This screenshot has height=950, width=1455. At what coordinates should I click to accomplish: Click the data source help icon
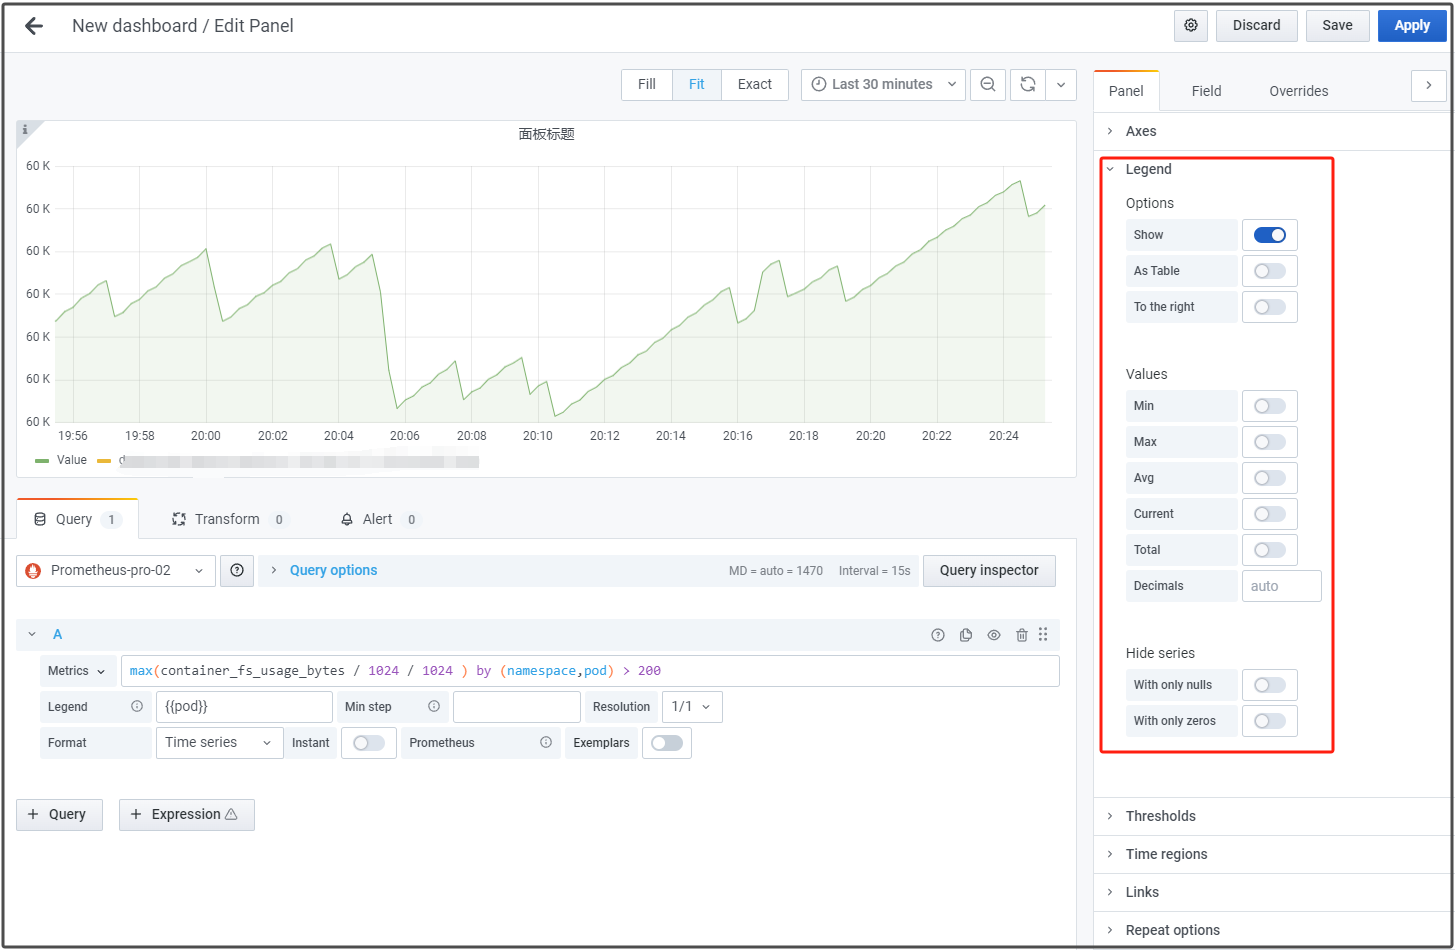[237, 571]
